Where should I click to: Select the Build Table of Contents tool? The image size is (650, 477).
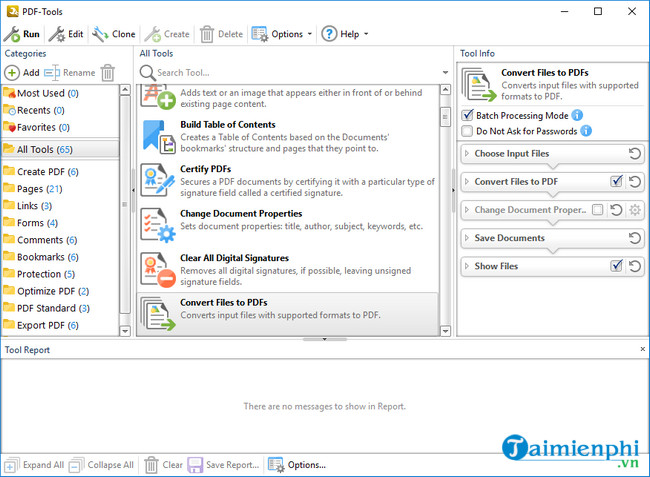tap(227, 125)
